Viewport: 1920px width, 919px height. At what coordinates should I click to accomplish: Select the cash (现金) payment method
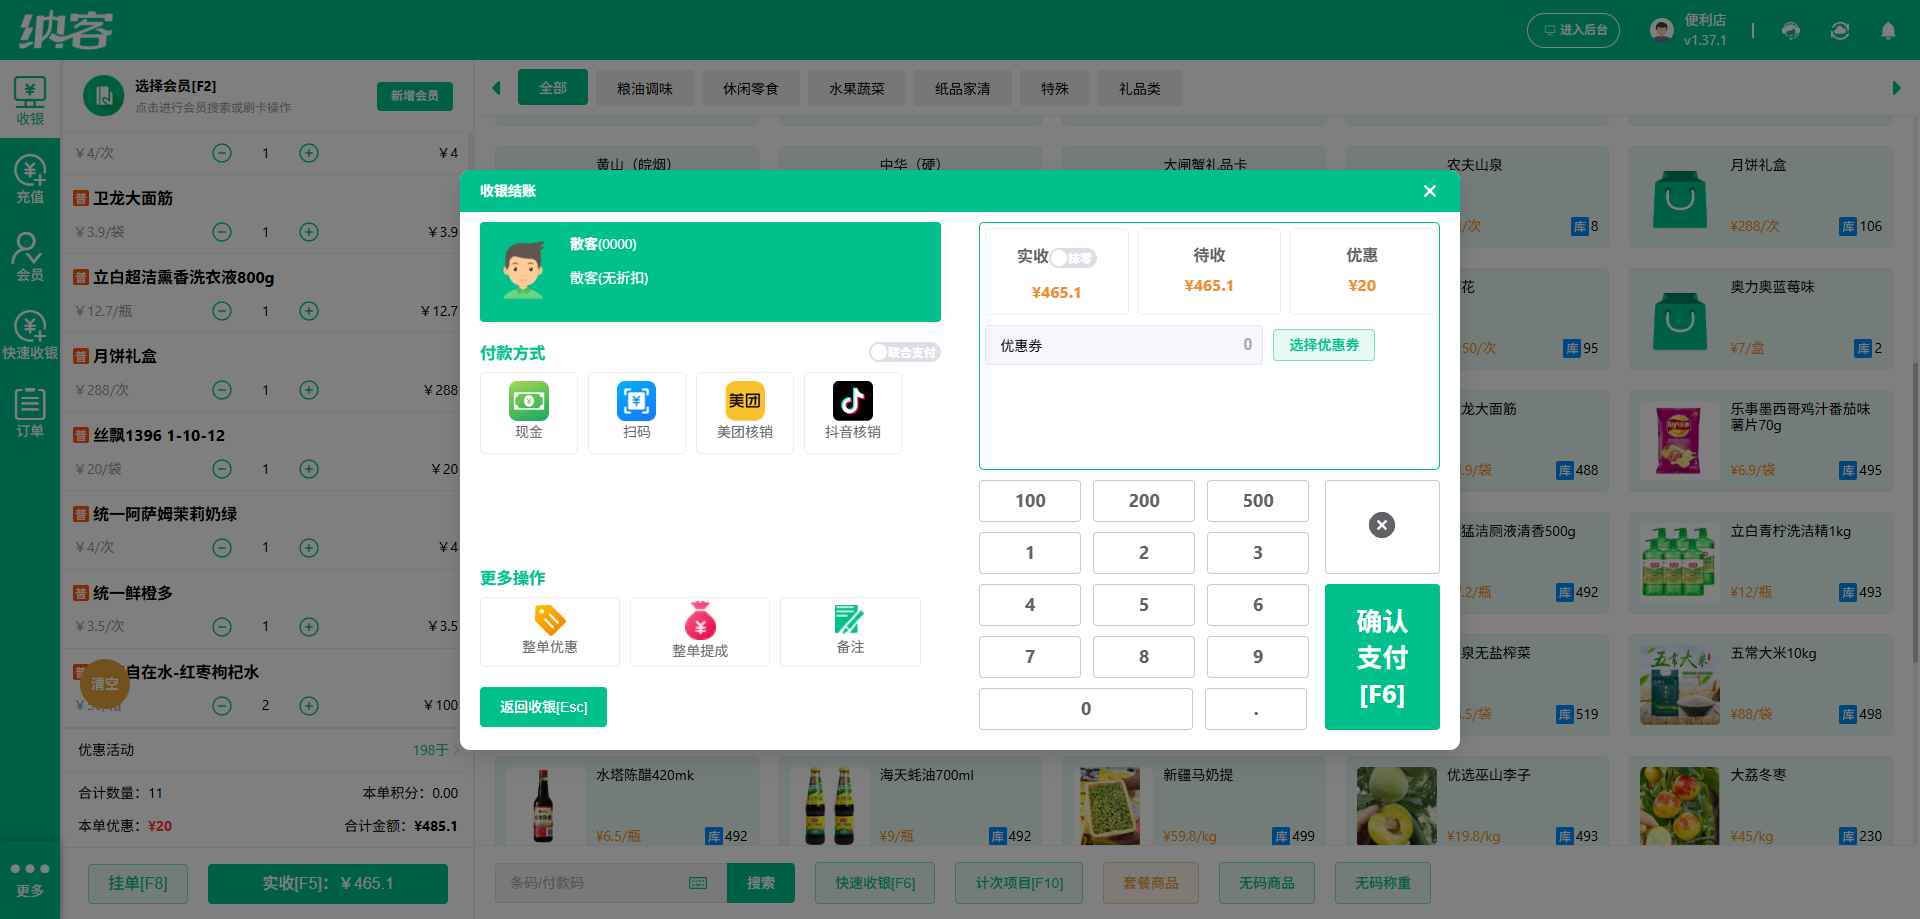click(528, 412)
